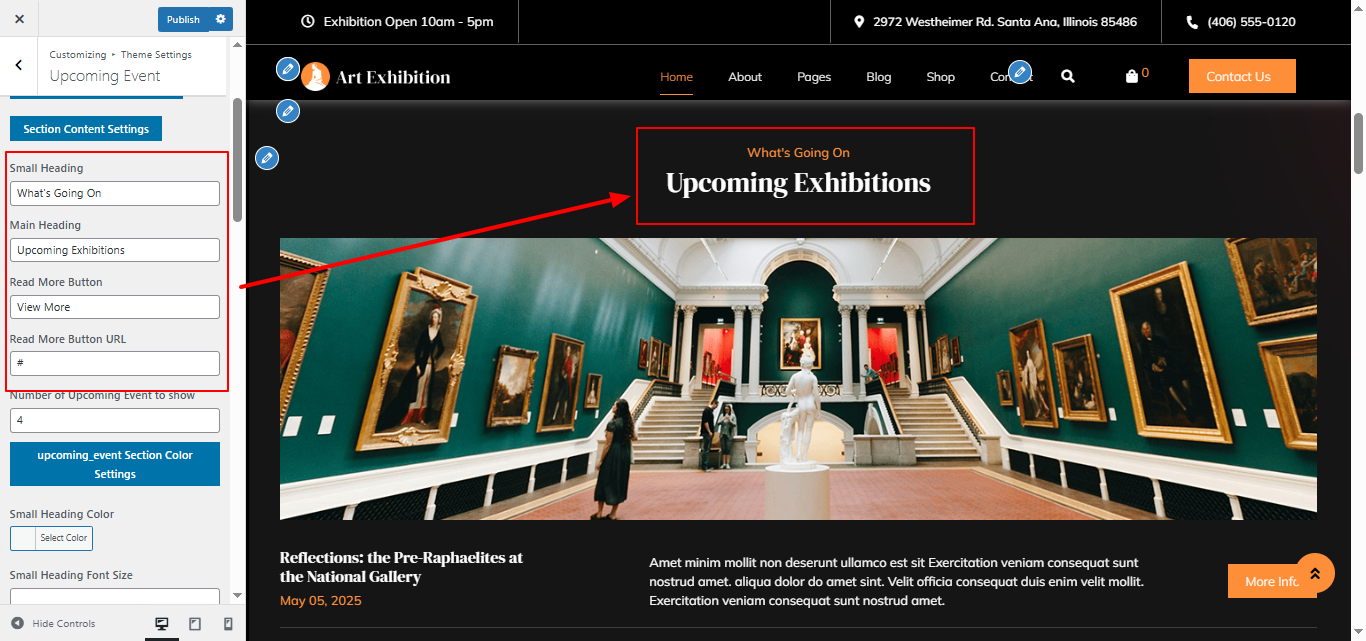Screen dimensions: 1366x641
Task: Open Publish settings gear icon
Action: pyautogui.click(x=222, y=19)
